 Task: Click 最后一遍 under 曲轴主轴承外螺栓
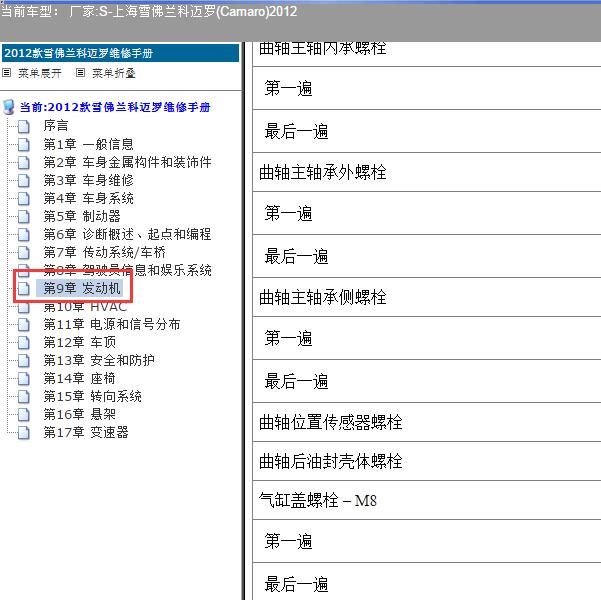tap(297, 256)
